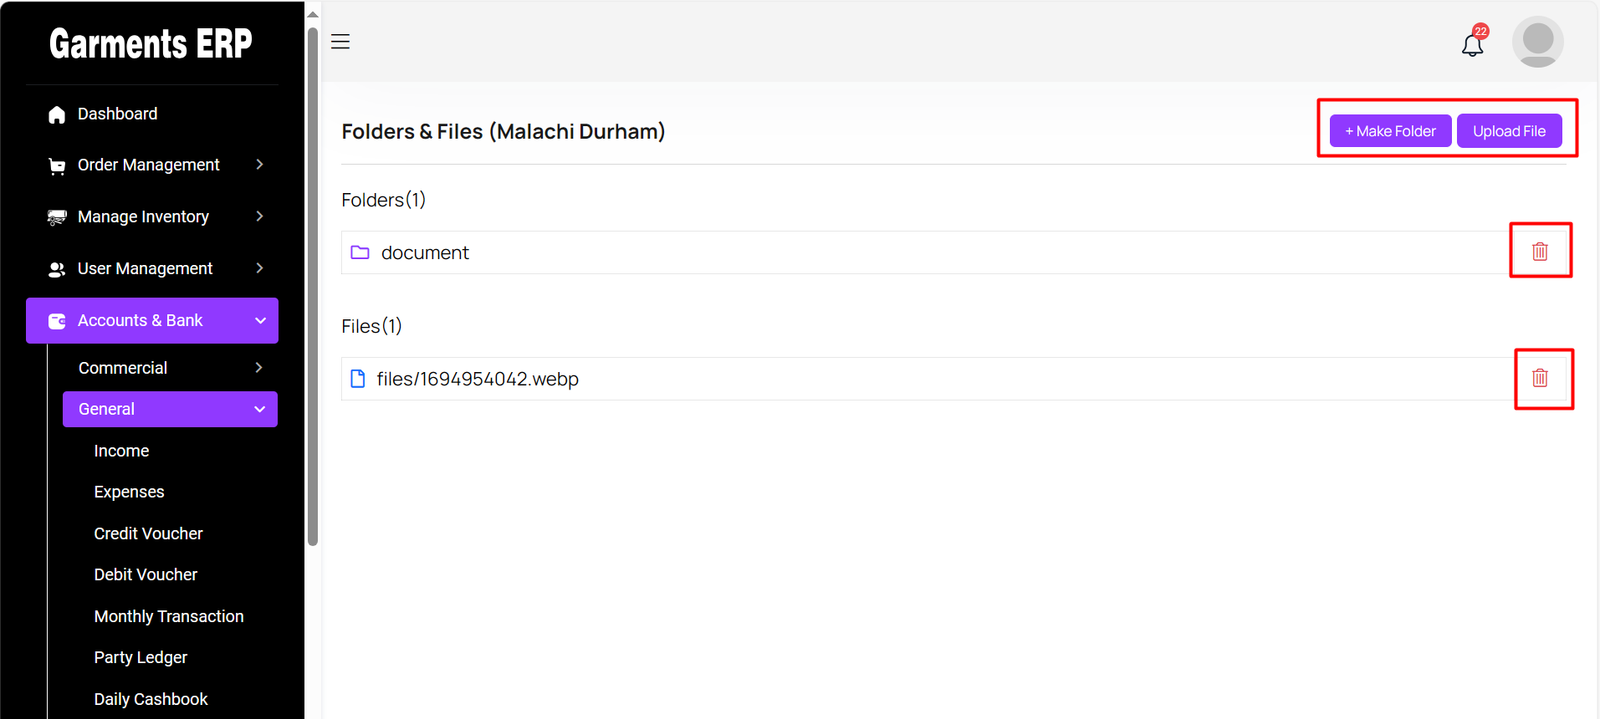Expand the Order Management submenu
Viewport: 1600px width, 719px height.
[259, 165]
